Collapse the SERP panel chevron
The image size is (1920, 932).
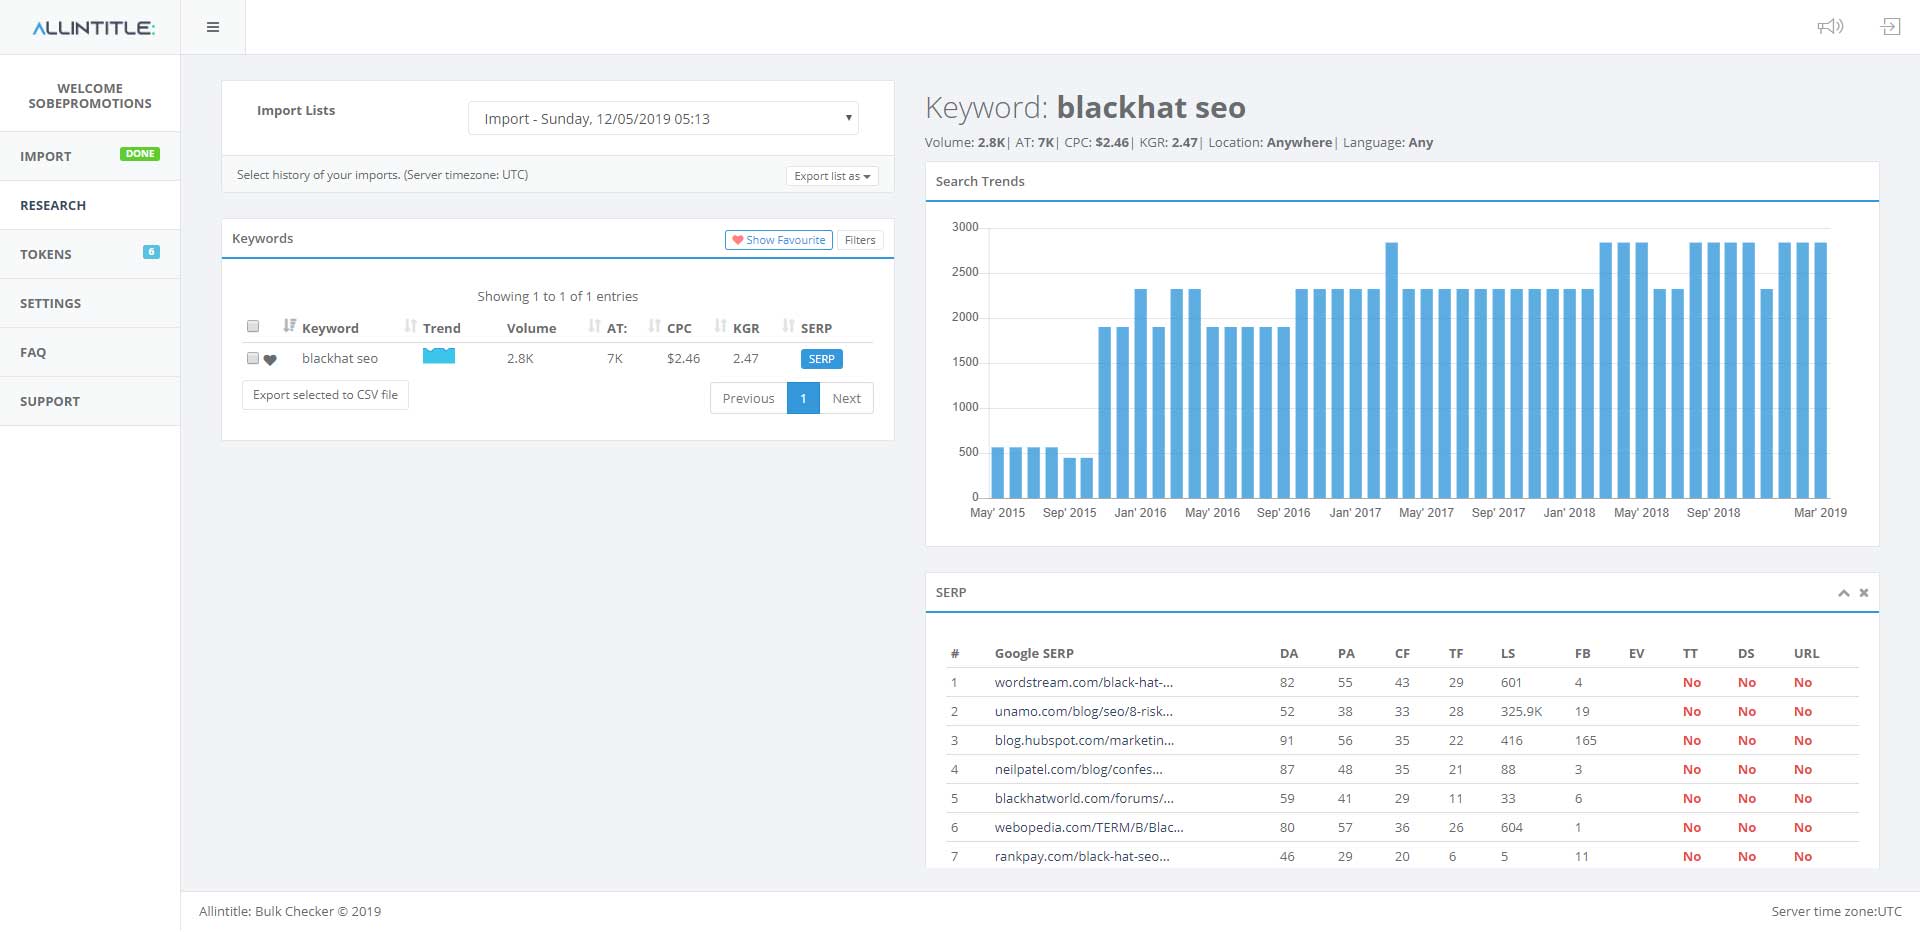(1843, 593)
